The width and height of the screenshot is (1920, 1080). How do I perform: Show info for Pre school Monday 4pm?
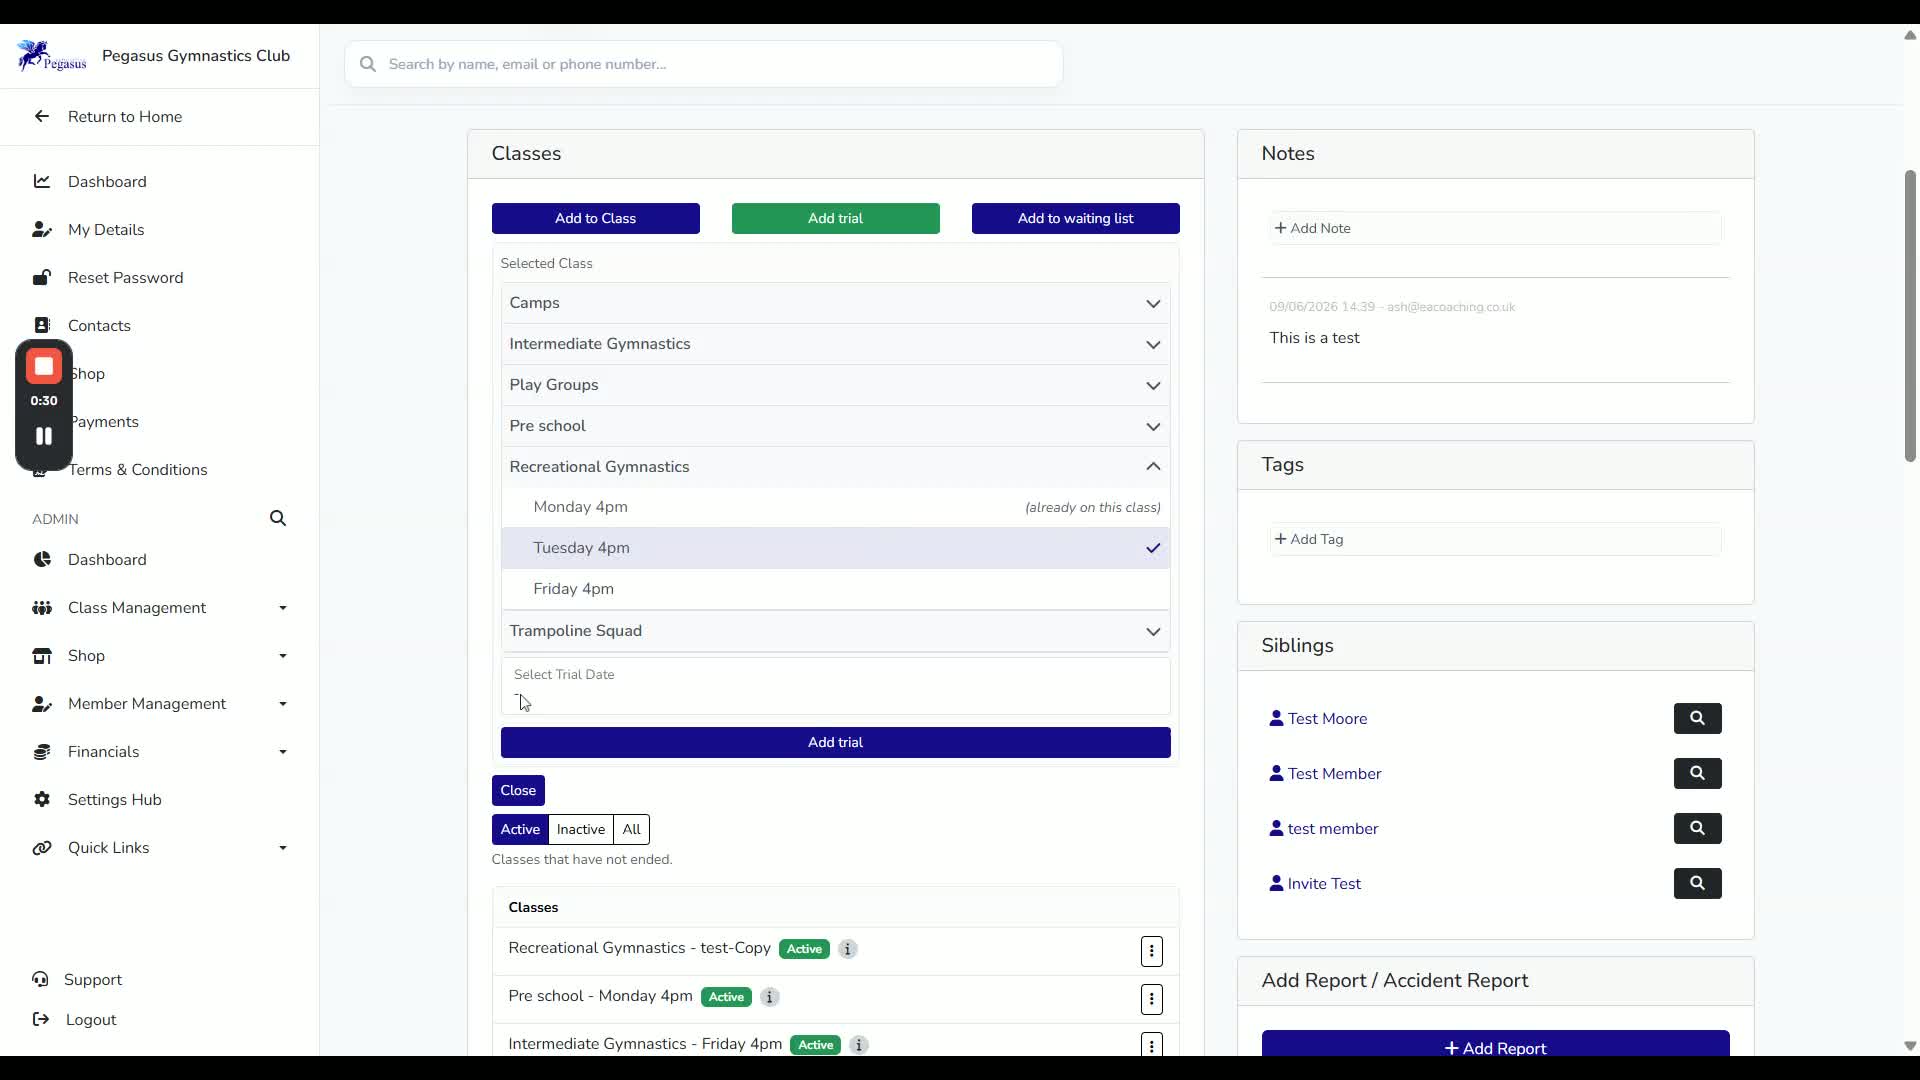click(x=769, y=997)
